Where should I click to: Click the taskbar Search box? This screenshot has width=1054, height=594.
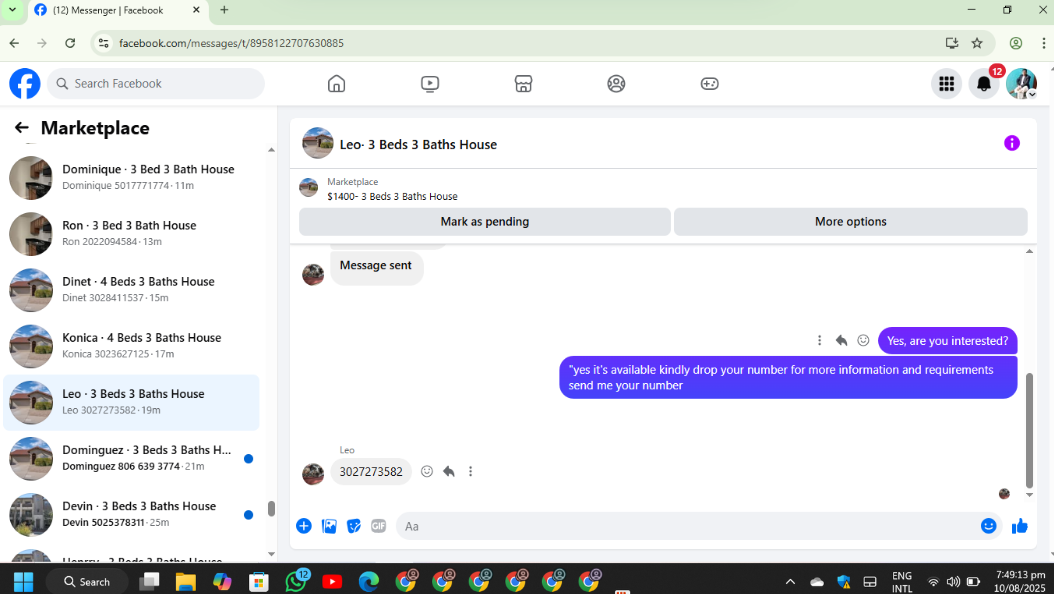(87, 581)
